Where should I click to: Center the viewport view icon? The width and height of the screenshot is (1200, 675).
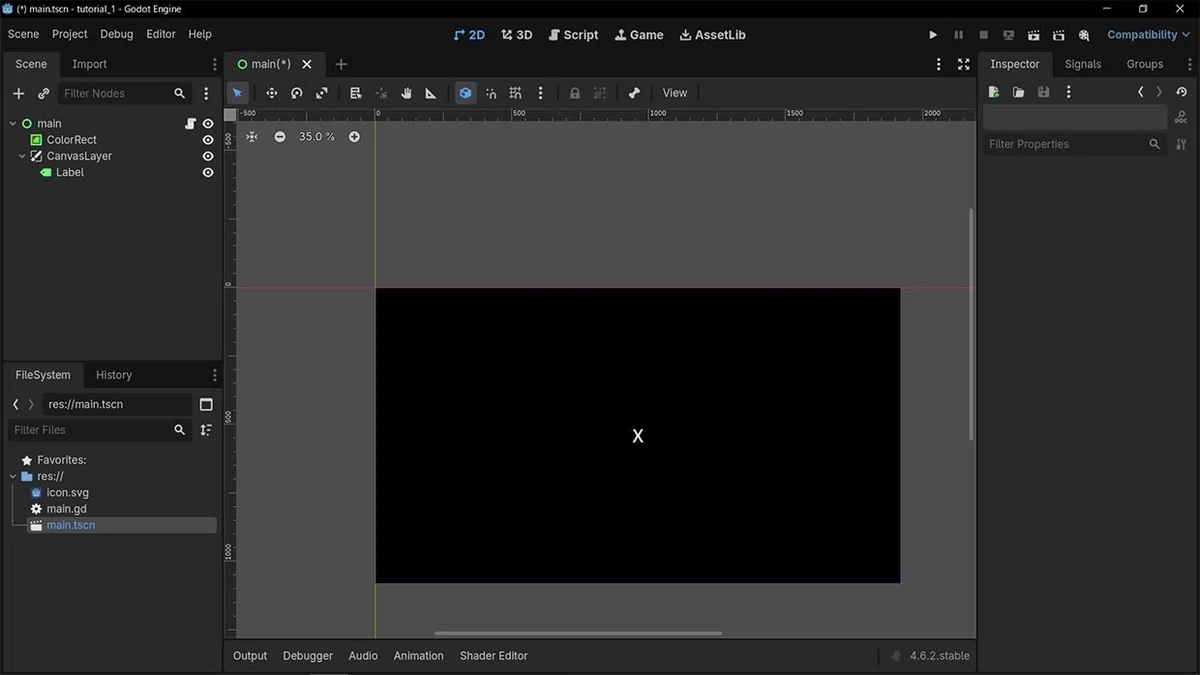tap(251, 137)
